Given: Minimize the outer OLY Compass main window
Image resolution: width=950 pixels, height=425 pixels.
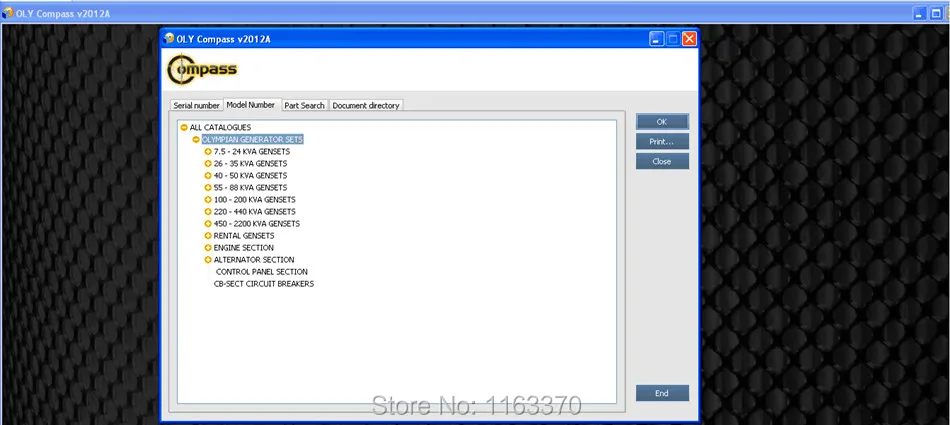Looking at the screenshot, I should tap(920, 13).
